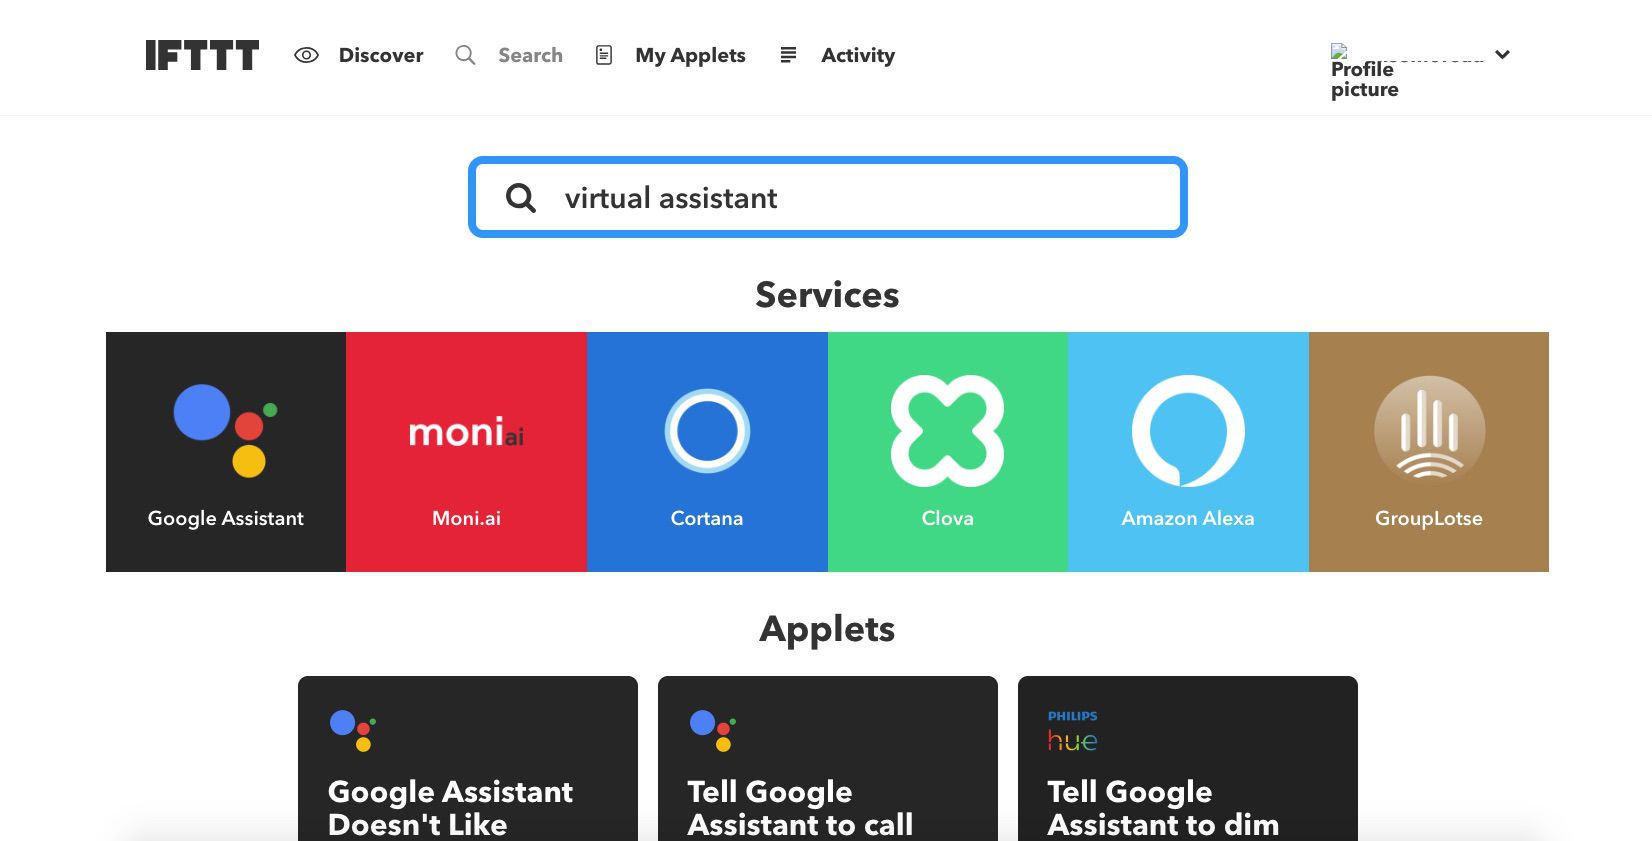Click the Applets heading
Viewport: 1652px width, 841px height.
pos(827,629)
